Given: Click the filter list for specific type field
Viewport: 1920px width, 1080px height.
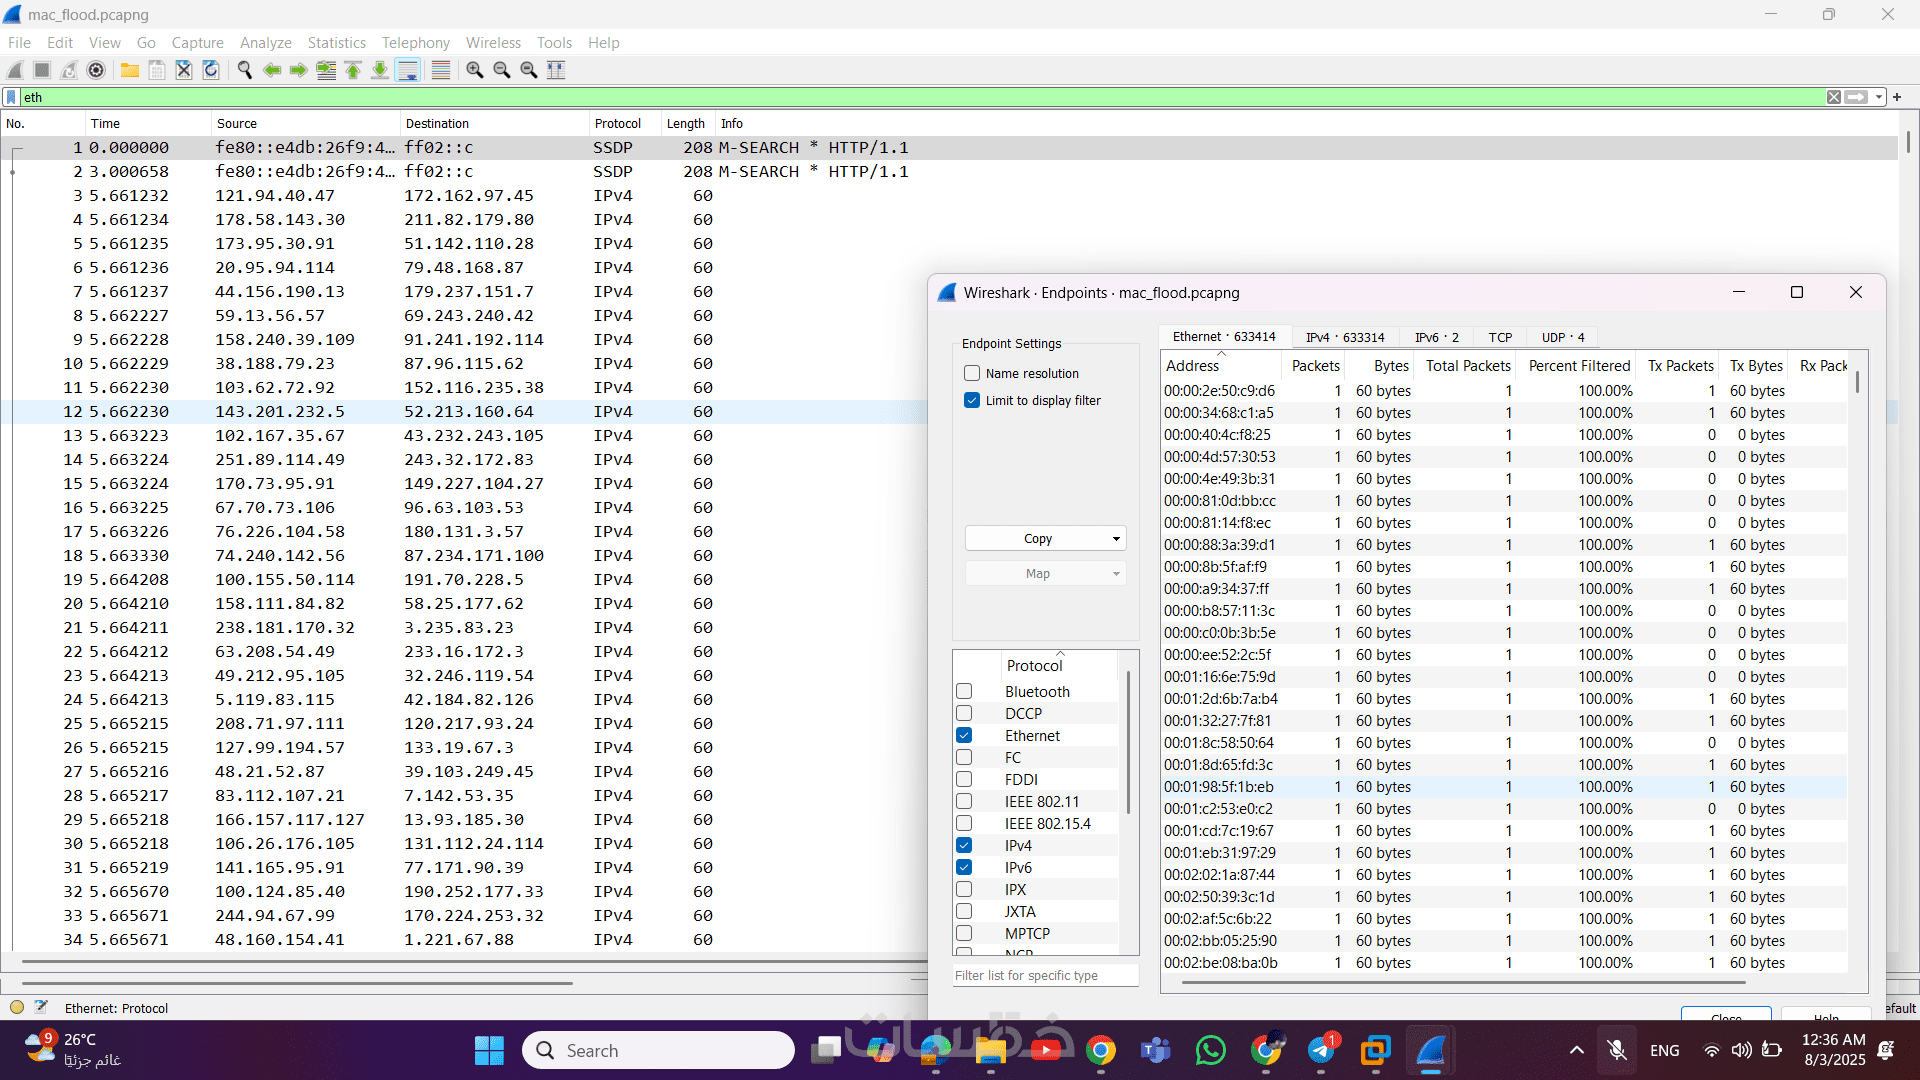Looking at the screenshot, I should 1045,975.
